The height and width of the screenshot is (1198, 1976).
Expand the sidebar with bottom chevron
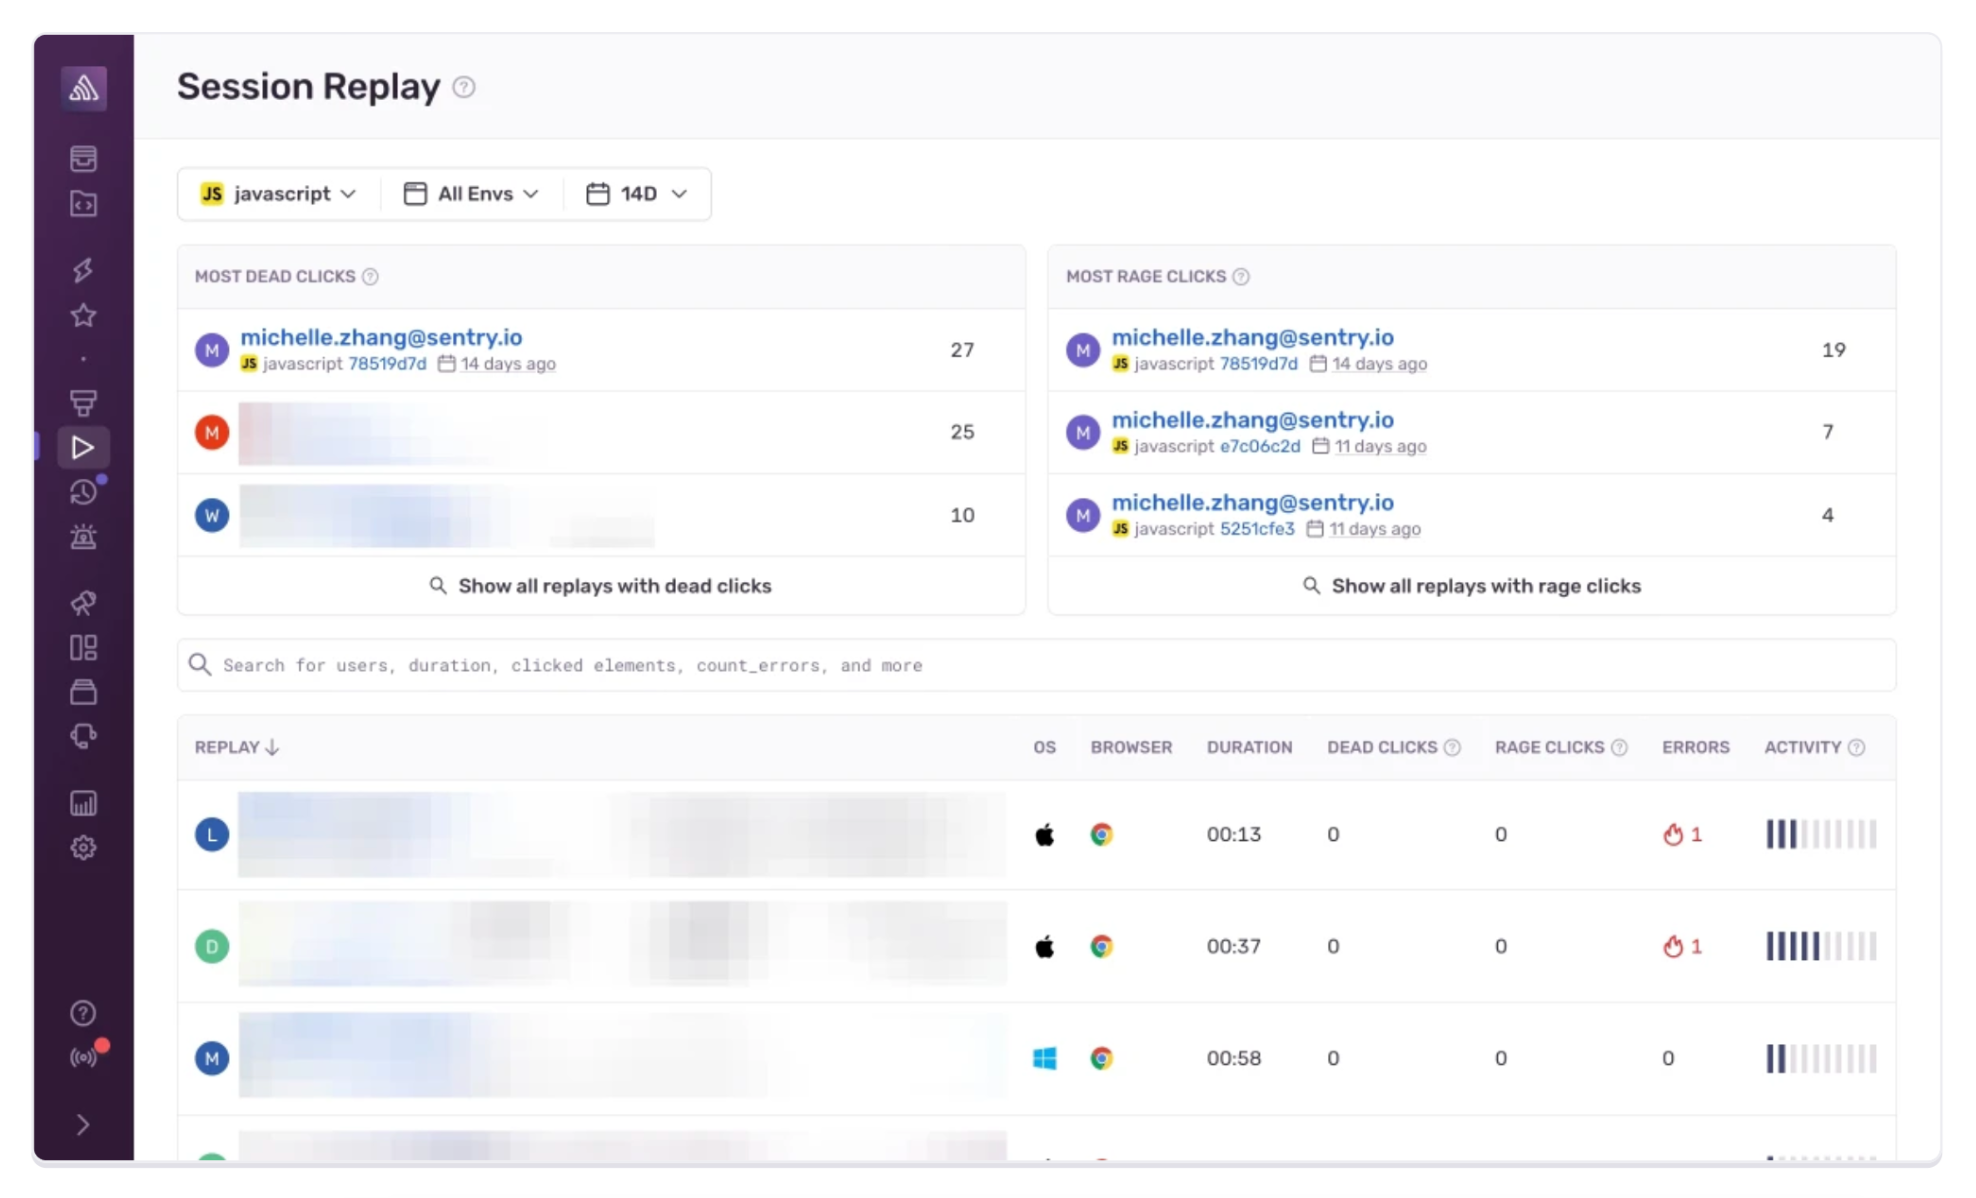click(x=83, y=1125)
